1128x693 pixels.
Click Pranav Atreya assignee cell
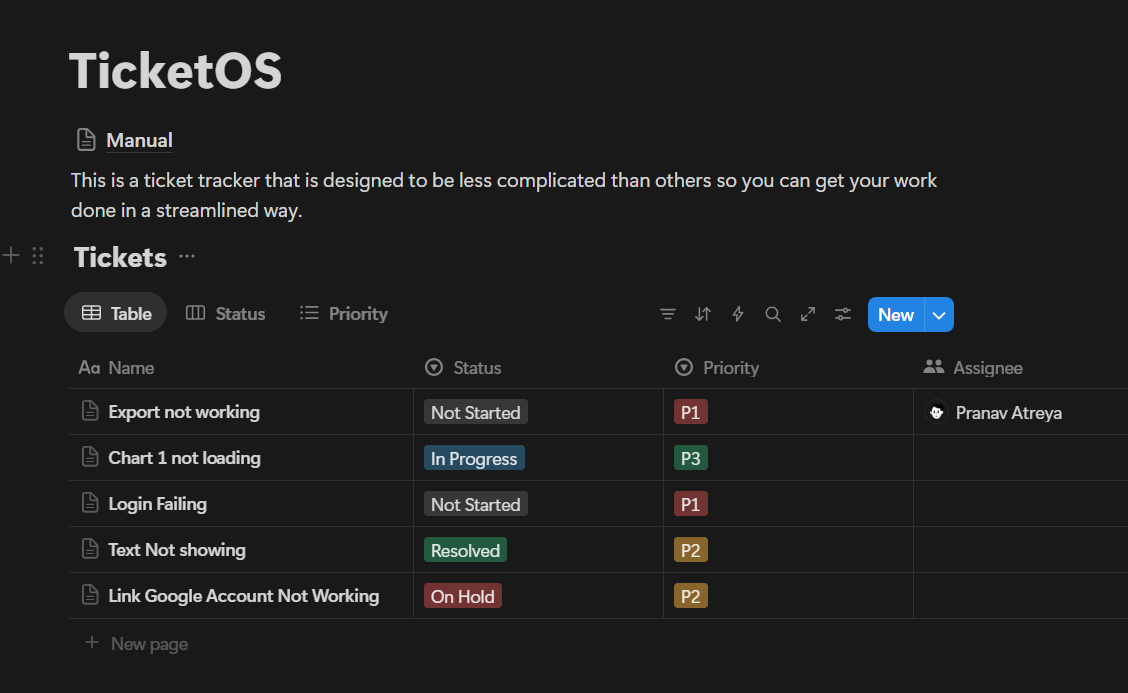pos(1021,412)
